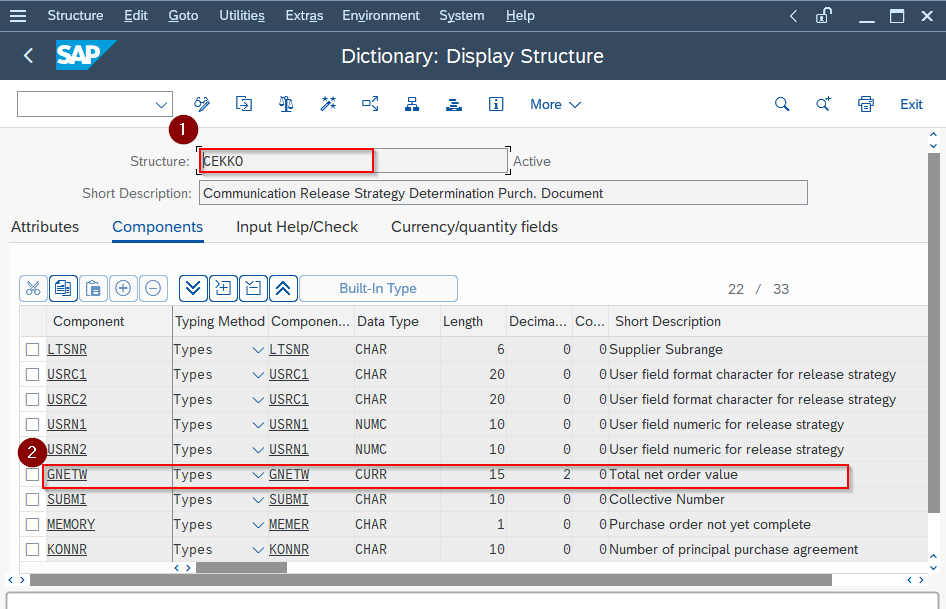
Task: Click the Display/Change pencil-glasses icon
Action: tap(202, 104)
